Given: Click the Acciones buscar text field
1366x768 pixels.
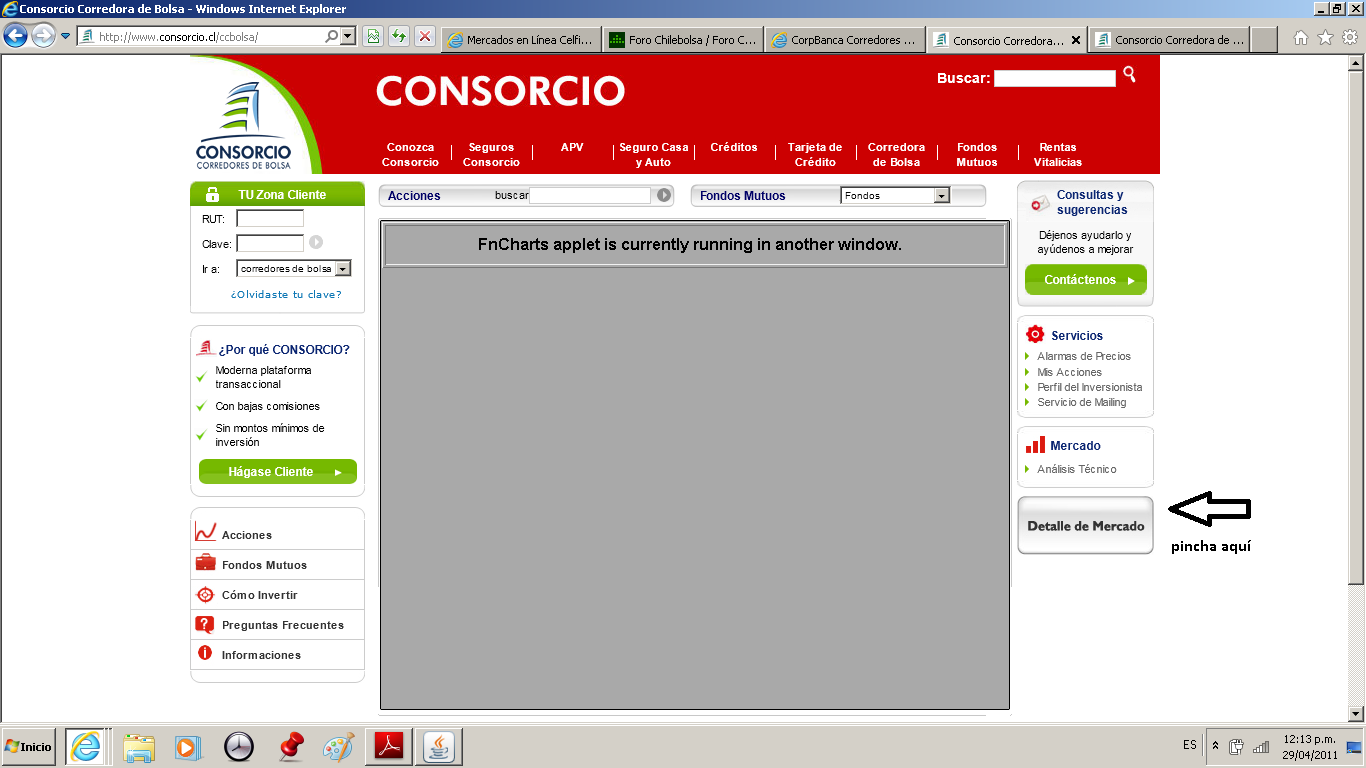Looking at the screenshot, I should [x=590, y=196].
